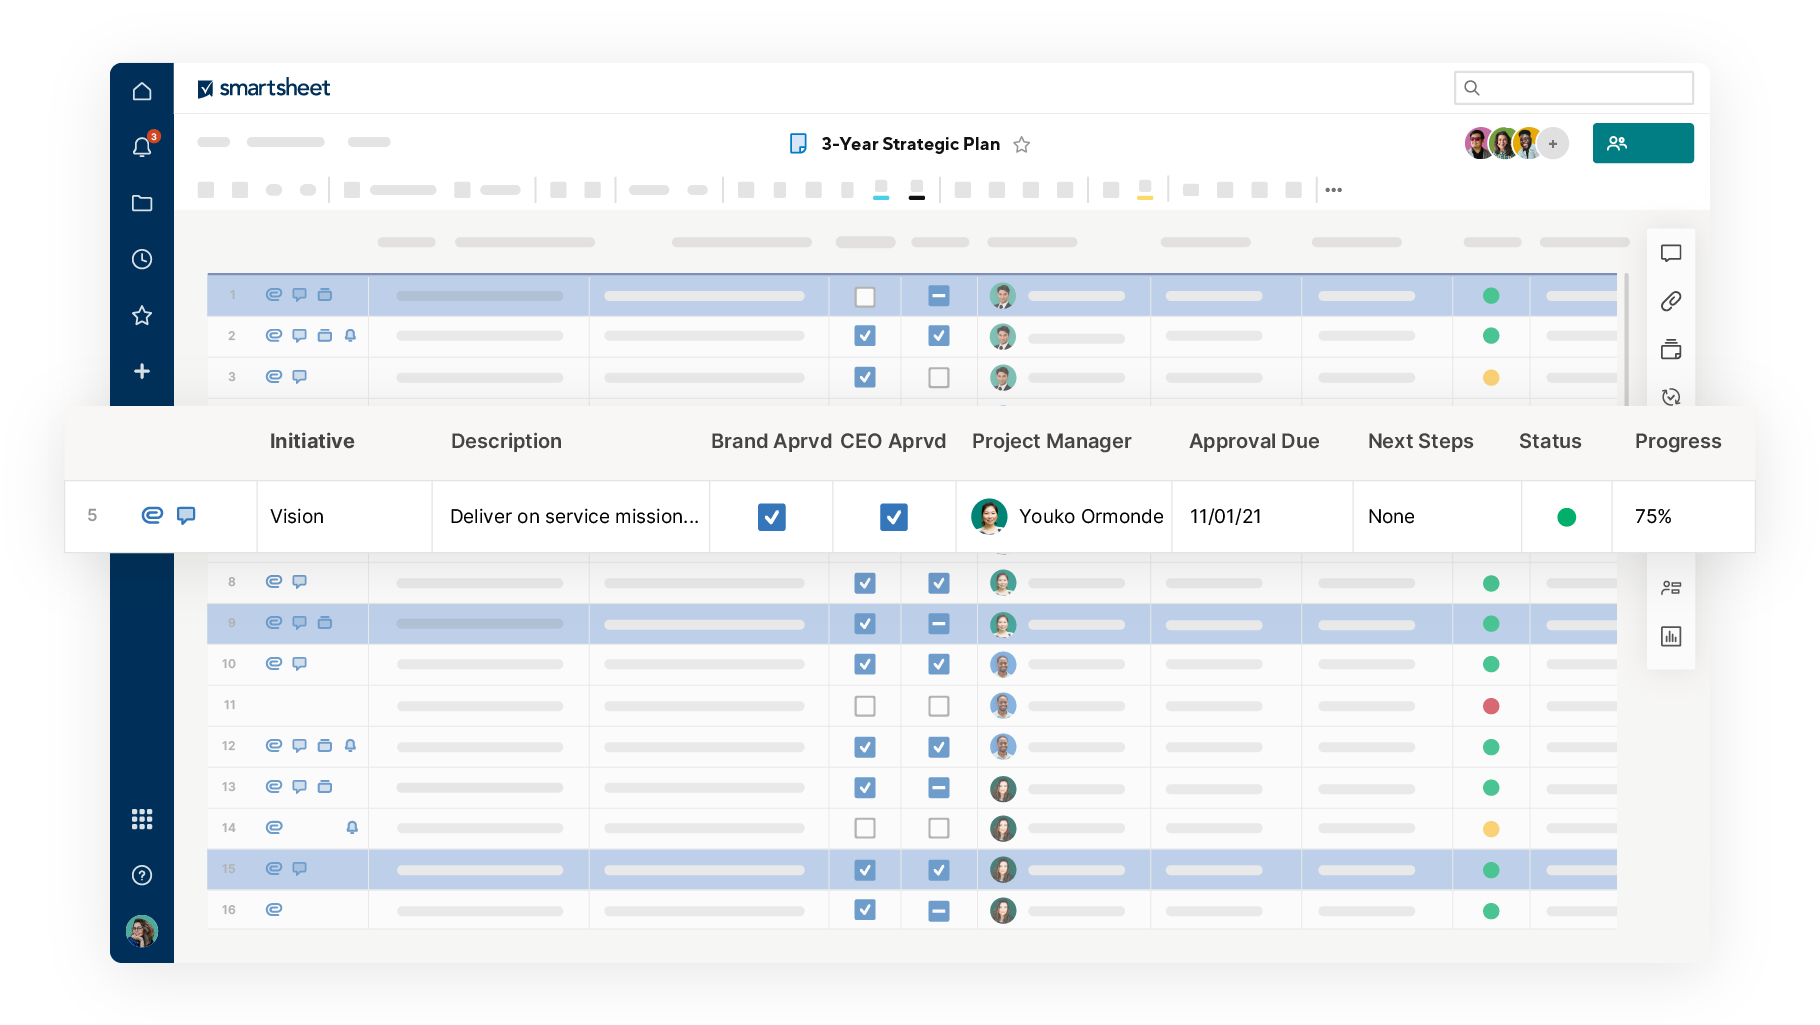Open Favorites star in sidebar
This screenshot has height=1025, width=1820.
tap(142, 316)
